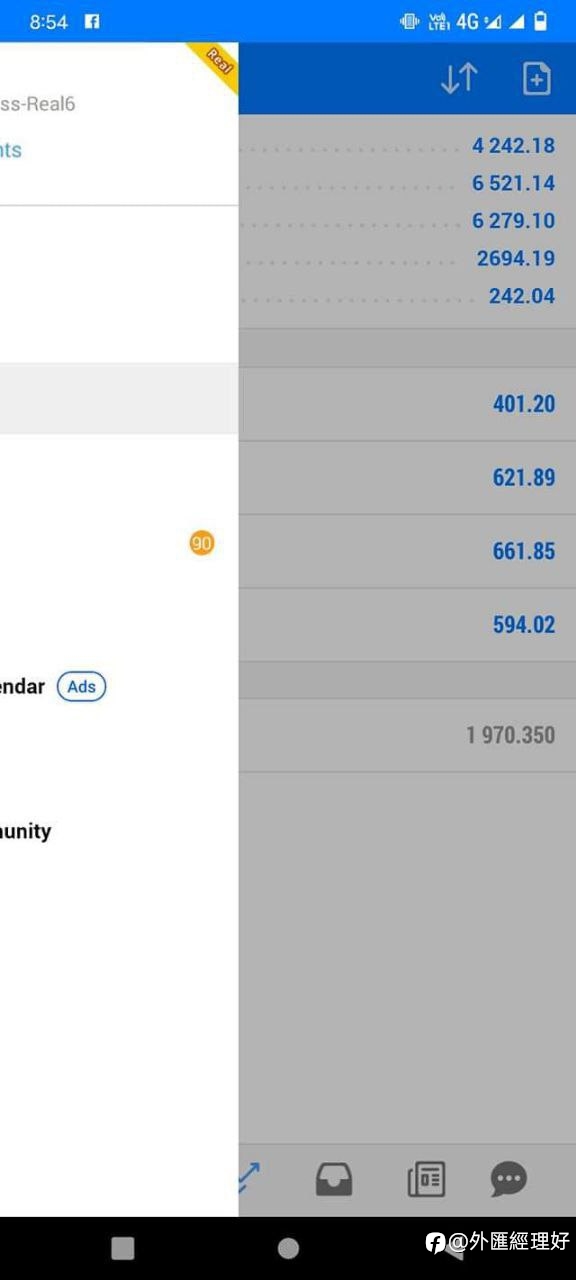Viewport: 576px width, 1280px height.
Task: Select the highlighted grey drawer menu item
Action: pyautogui.click(x=119, y=398)
